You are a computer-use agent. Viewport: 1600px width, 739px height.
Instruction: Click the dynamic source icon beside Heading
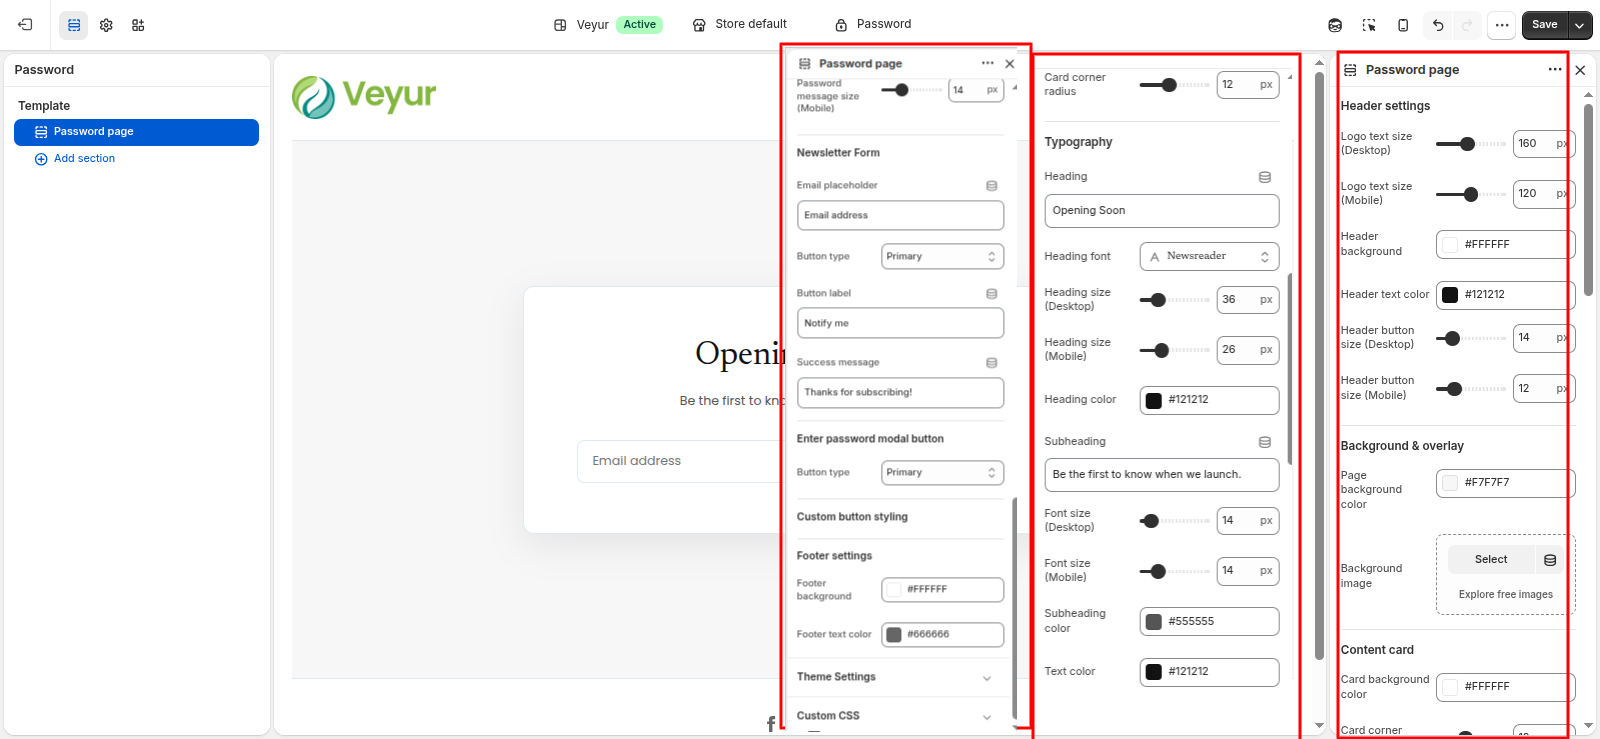tap(1265, 177)
